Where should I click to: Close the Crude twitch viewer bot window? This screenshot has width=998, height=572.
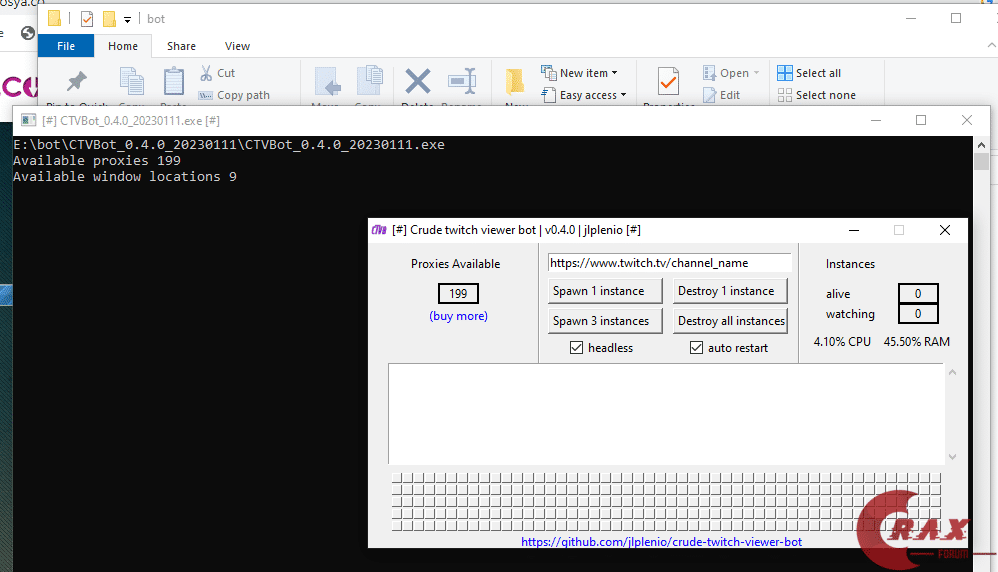(945, 230)
